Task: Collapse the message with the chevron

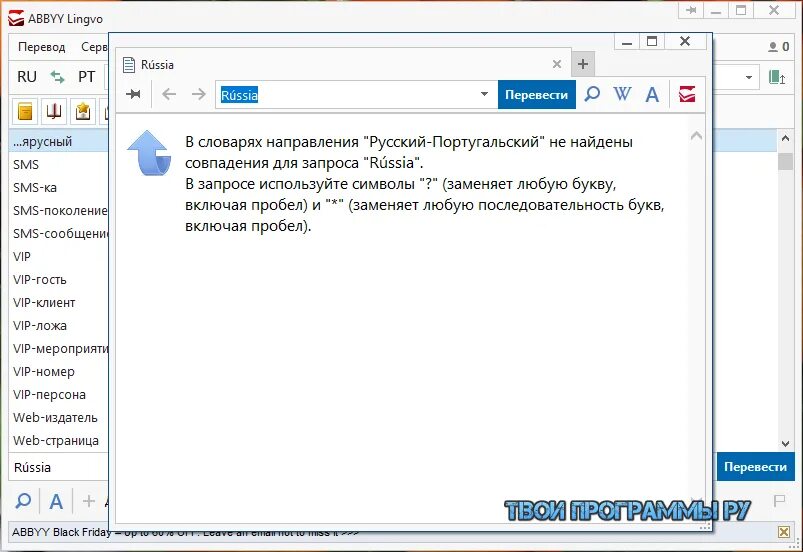Action: coord(696,136)
